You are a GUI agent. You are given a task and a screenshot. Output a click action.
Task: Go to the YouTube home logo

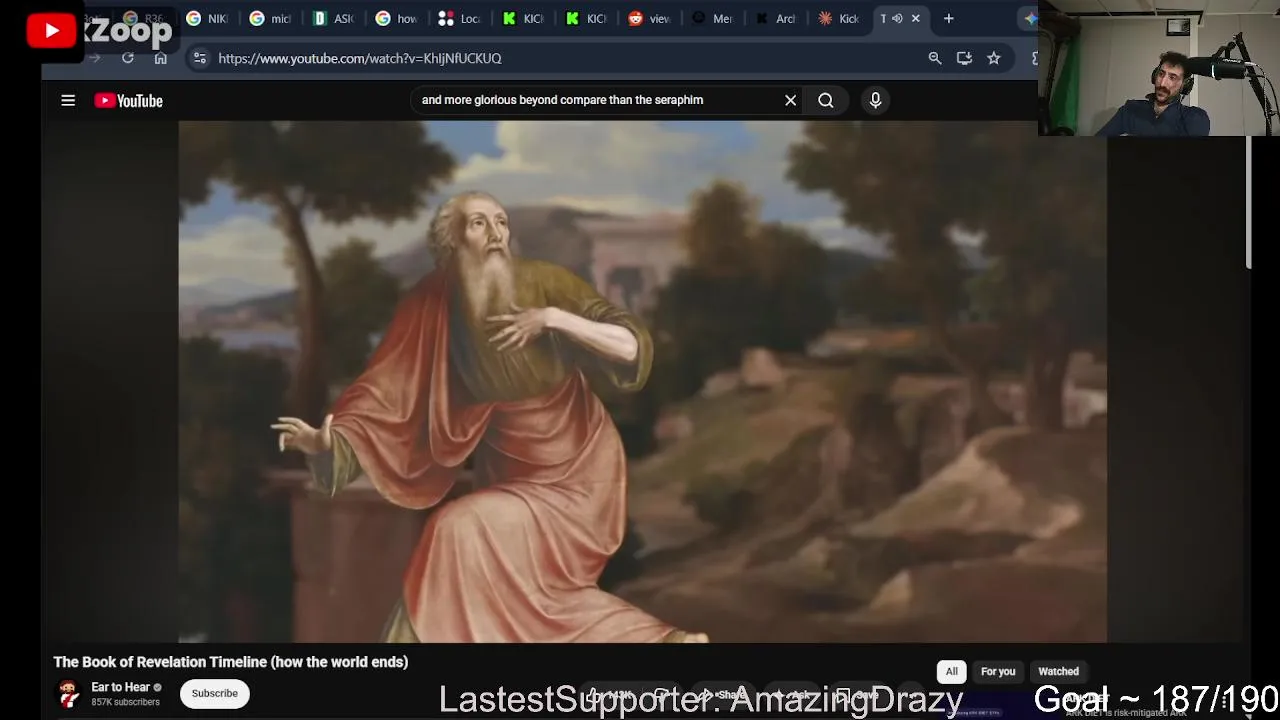tap(128, 100)
